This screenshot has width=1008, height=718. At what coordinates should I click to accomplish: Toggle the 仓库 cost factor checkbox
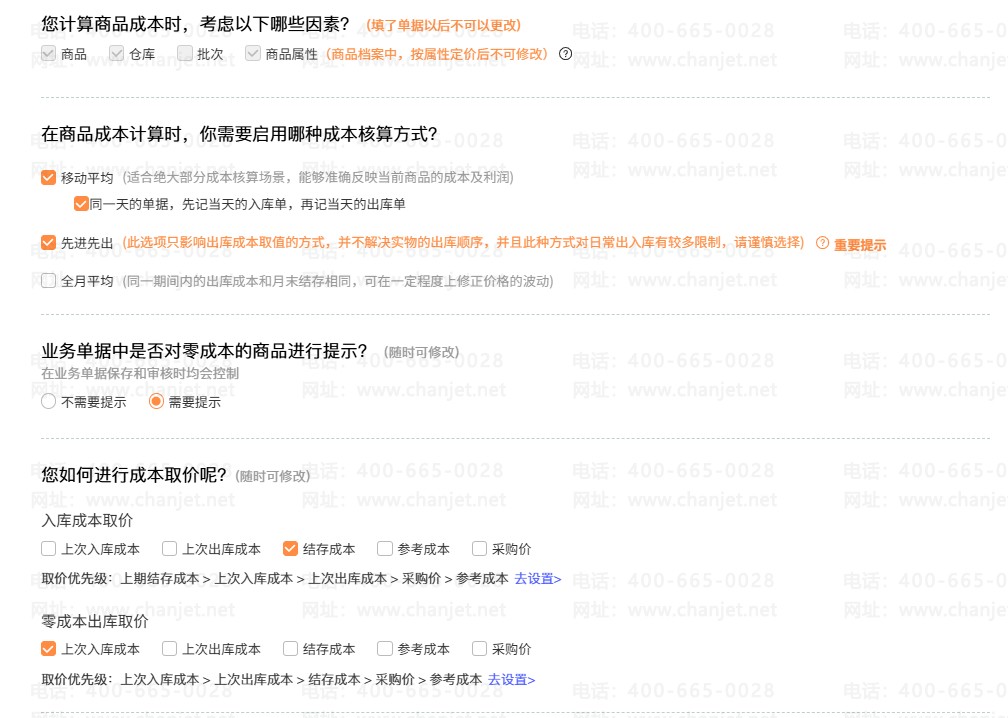click(x=116, y=53)
